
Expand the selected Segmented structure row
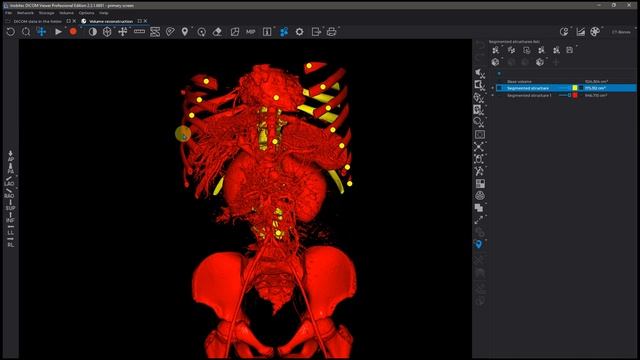[x=492, y=88]
